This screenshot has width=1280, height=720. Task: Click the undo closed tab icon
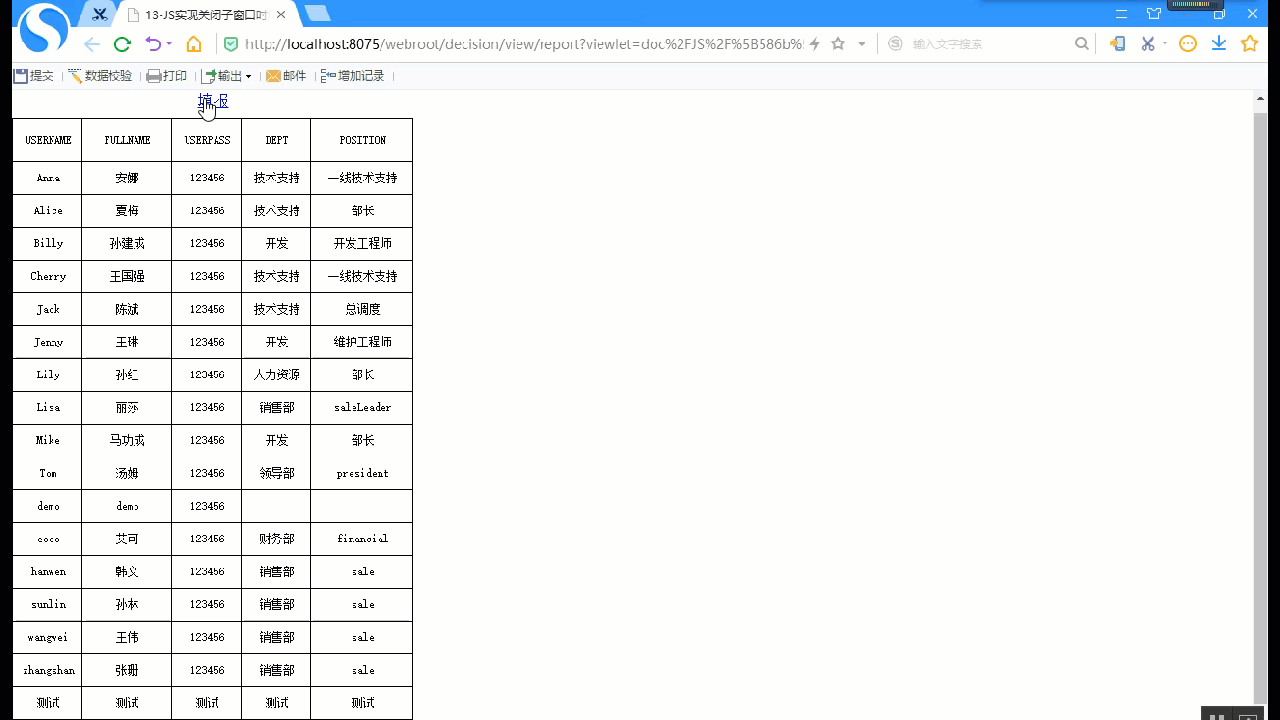coord(153,44)
